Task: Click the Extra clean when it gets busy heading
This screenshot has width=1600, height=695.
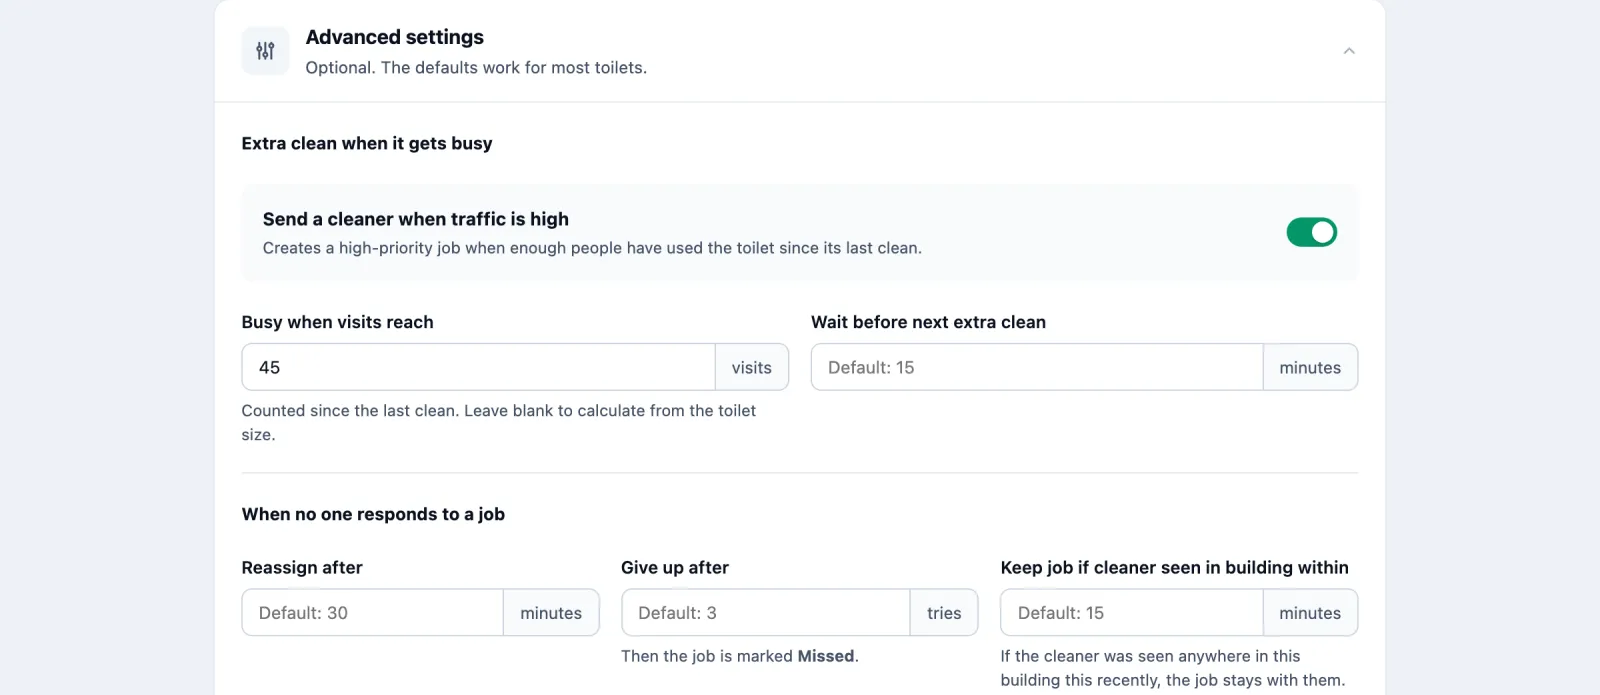Action: click(x=367, y=143)
